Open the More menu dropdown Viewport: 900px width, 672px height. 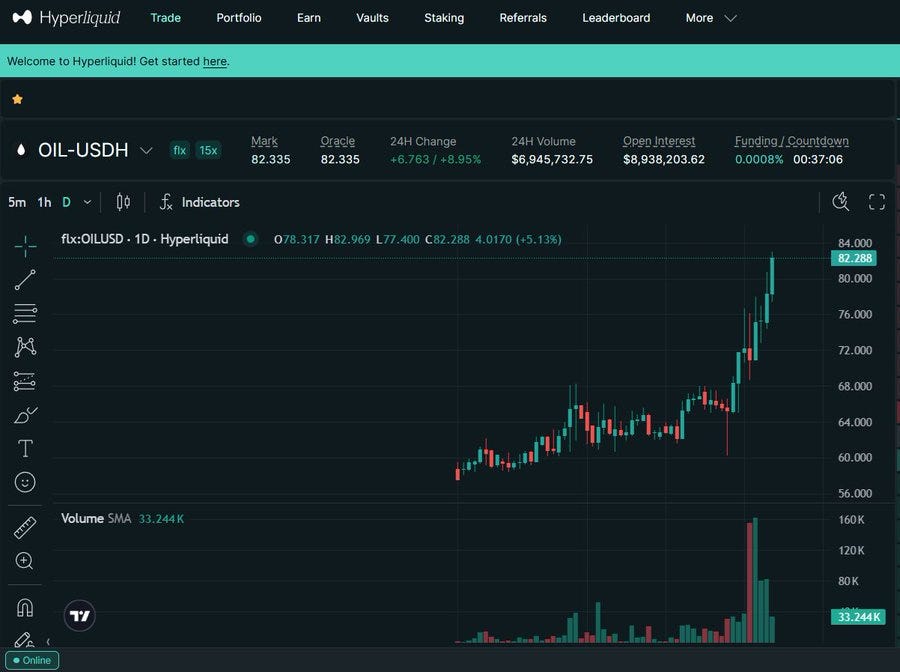(x=711, y=18)
